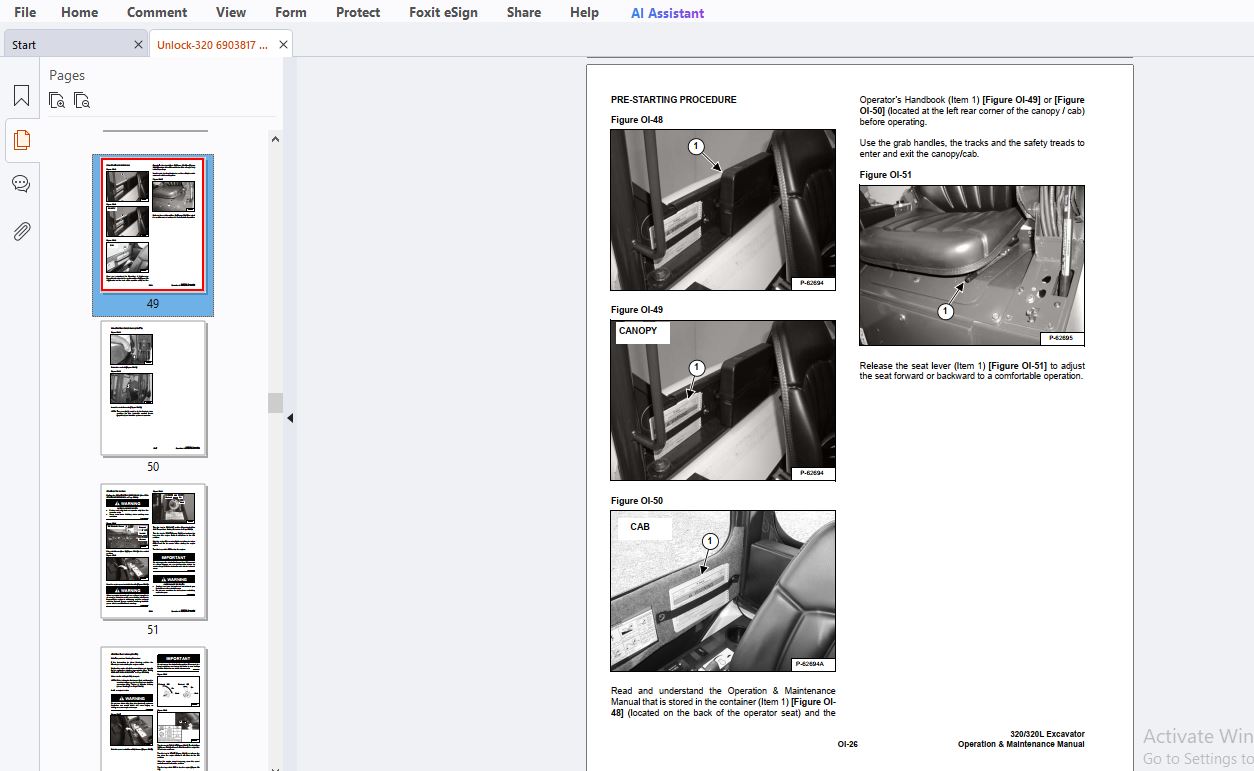Click the Figure OI-51 seat lever photograph
Screen dimensions: 1254x771
tap(972, 265)
